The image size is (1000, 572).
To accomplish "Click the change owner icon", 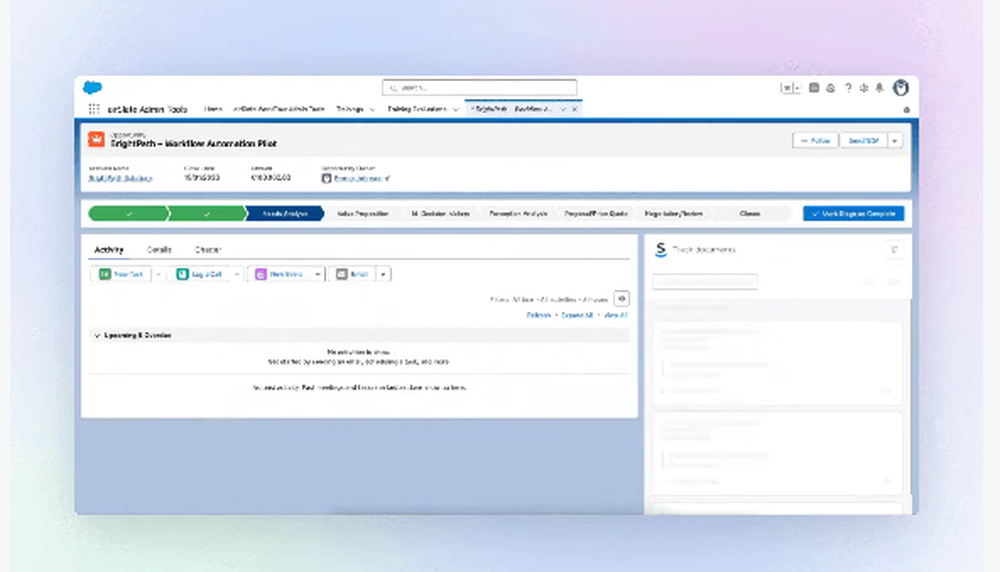I will [388, 179].
